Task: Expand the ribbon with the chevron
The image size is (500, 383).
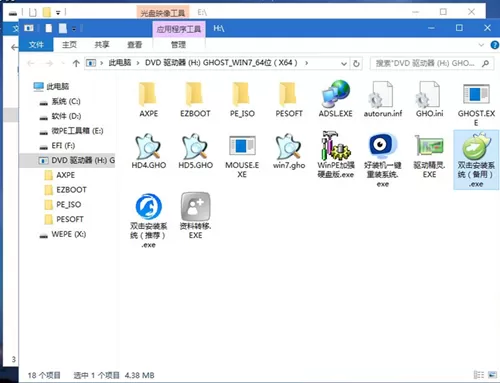Action: click(x=481, y=45)
